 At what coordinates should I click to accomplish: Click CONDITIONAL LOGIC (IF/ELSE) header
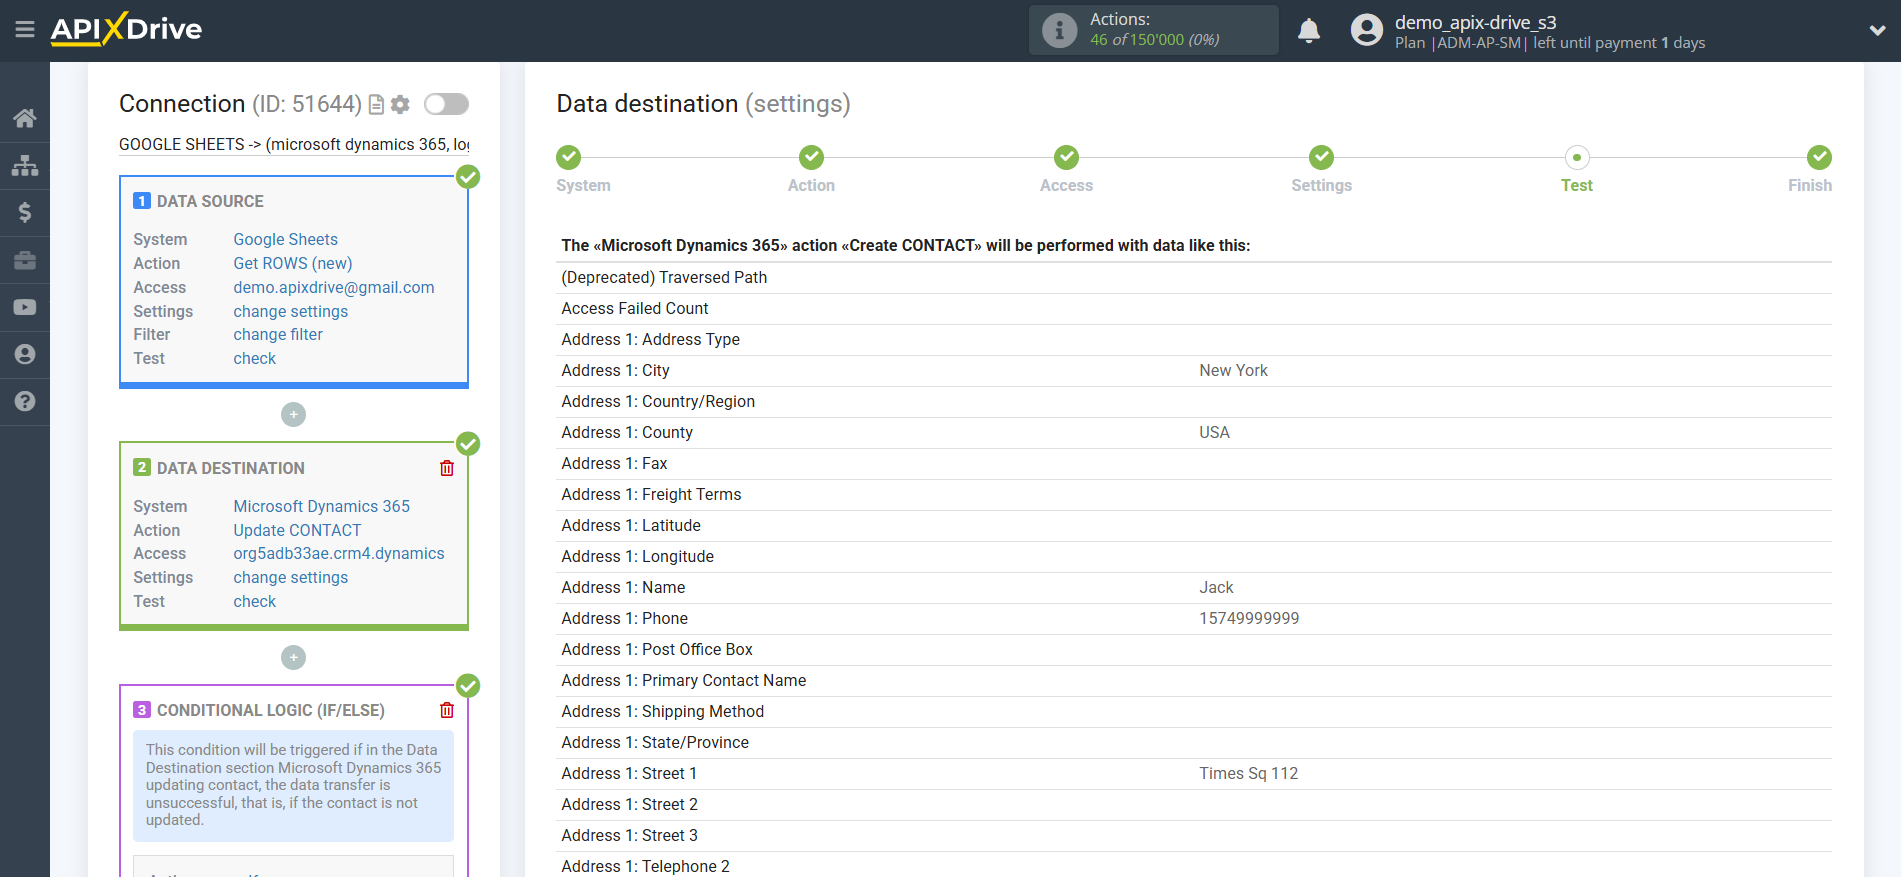coord(271,710)
